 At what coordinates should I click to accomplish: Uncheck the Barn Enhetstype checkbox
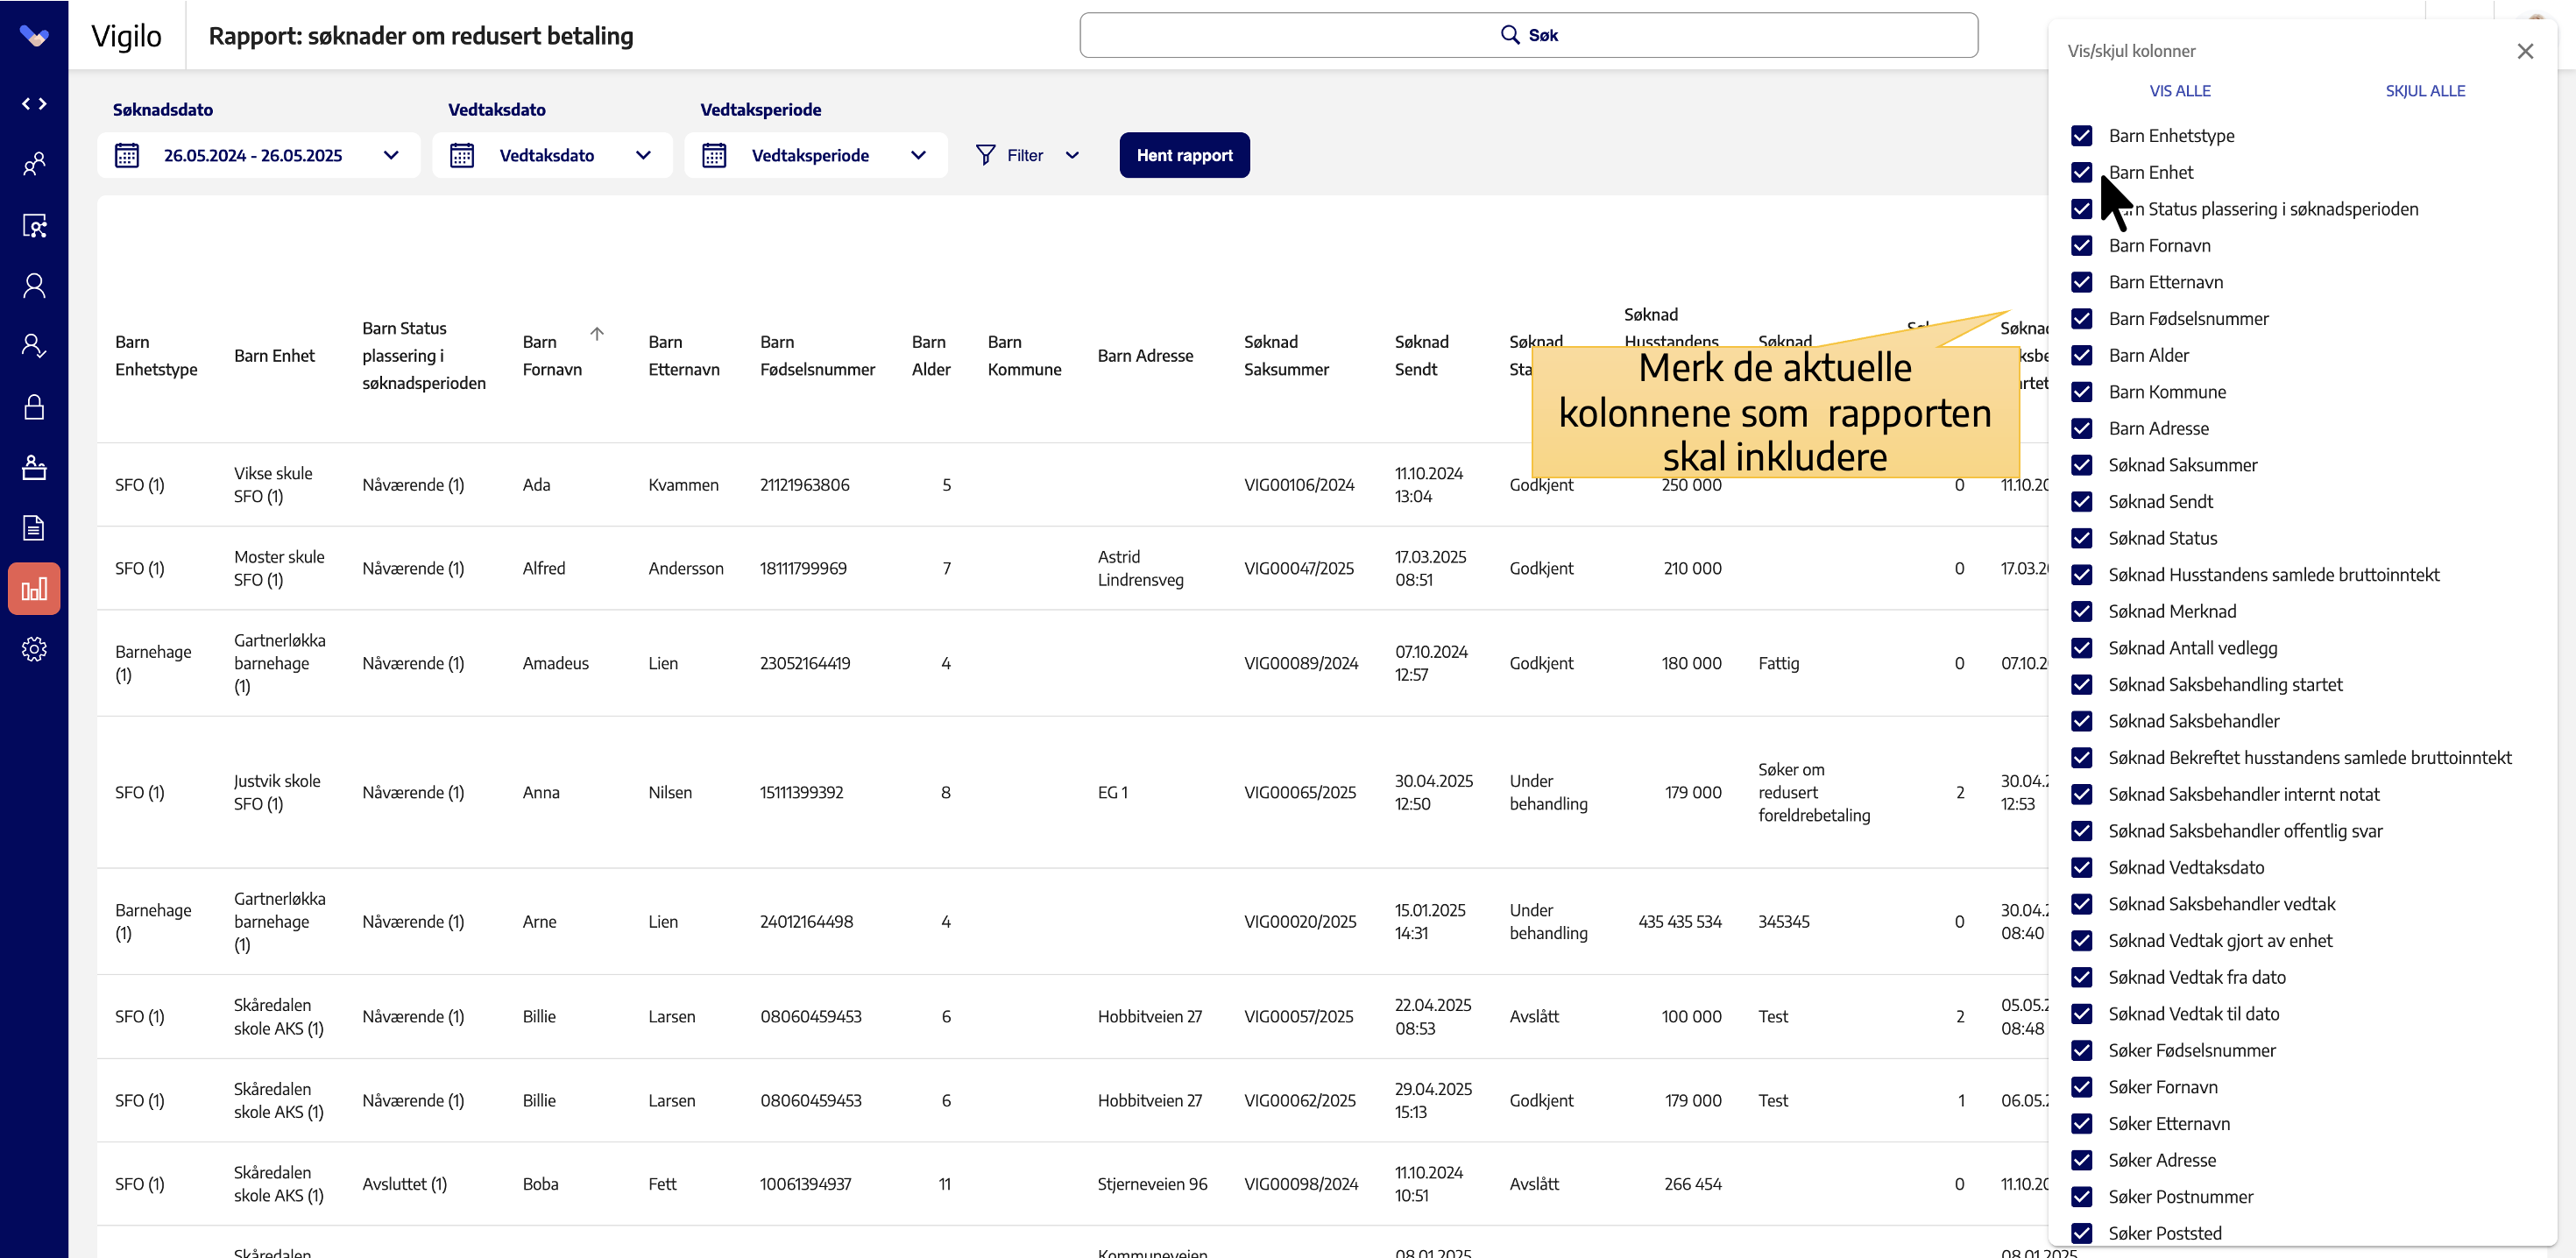(2082, 136)
